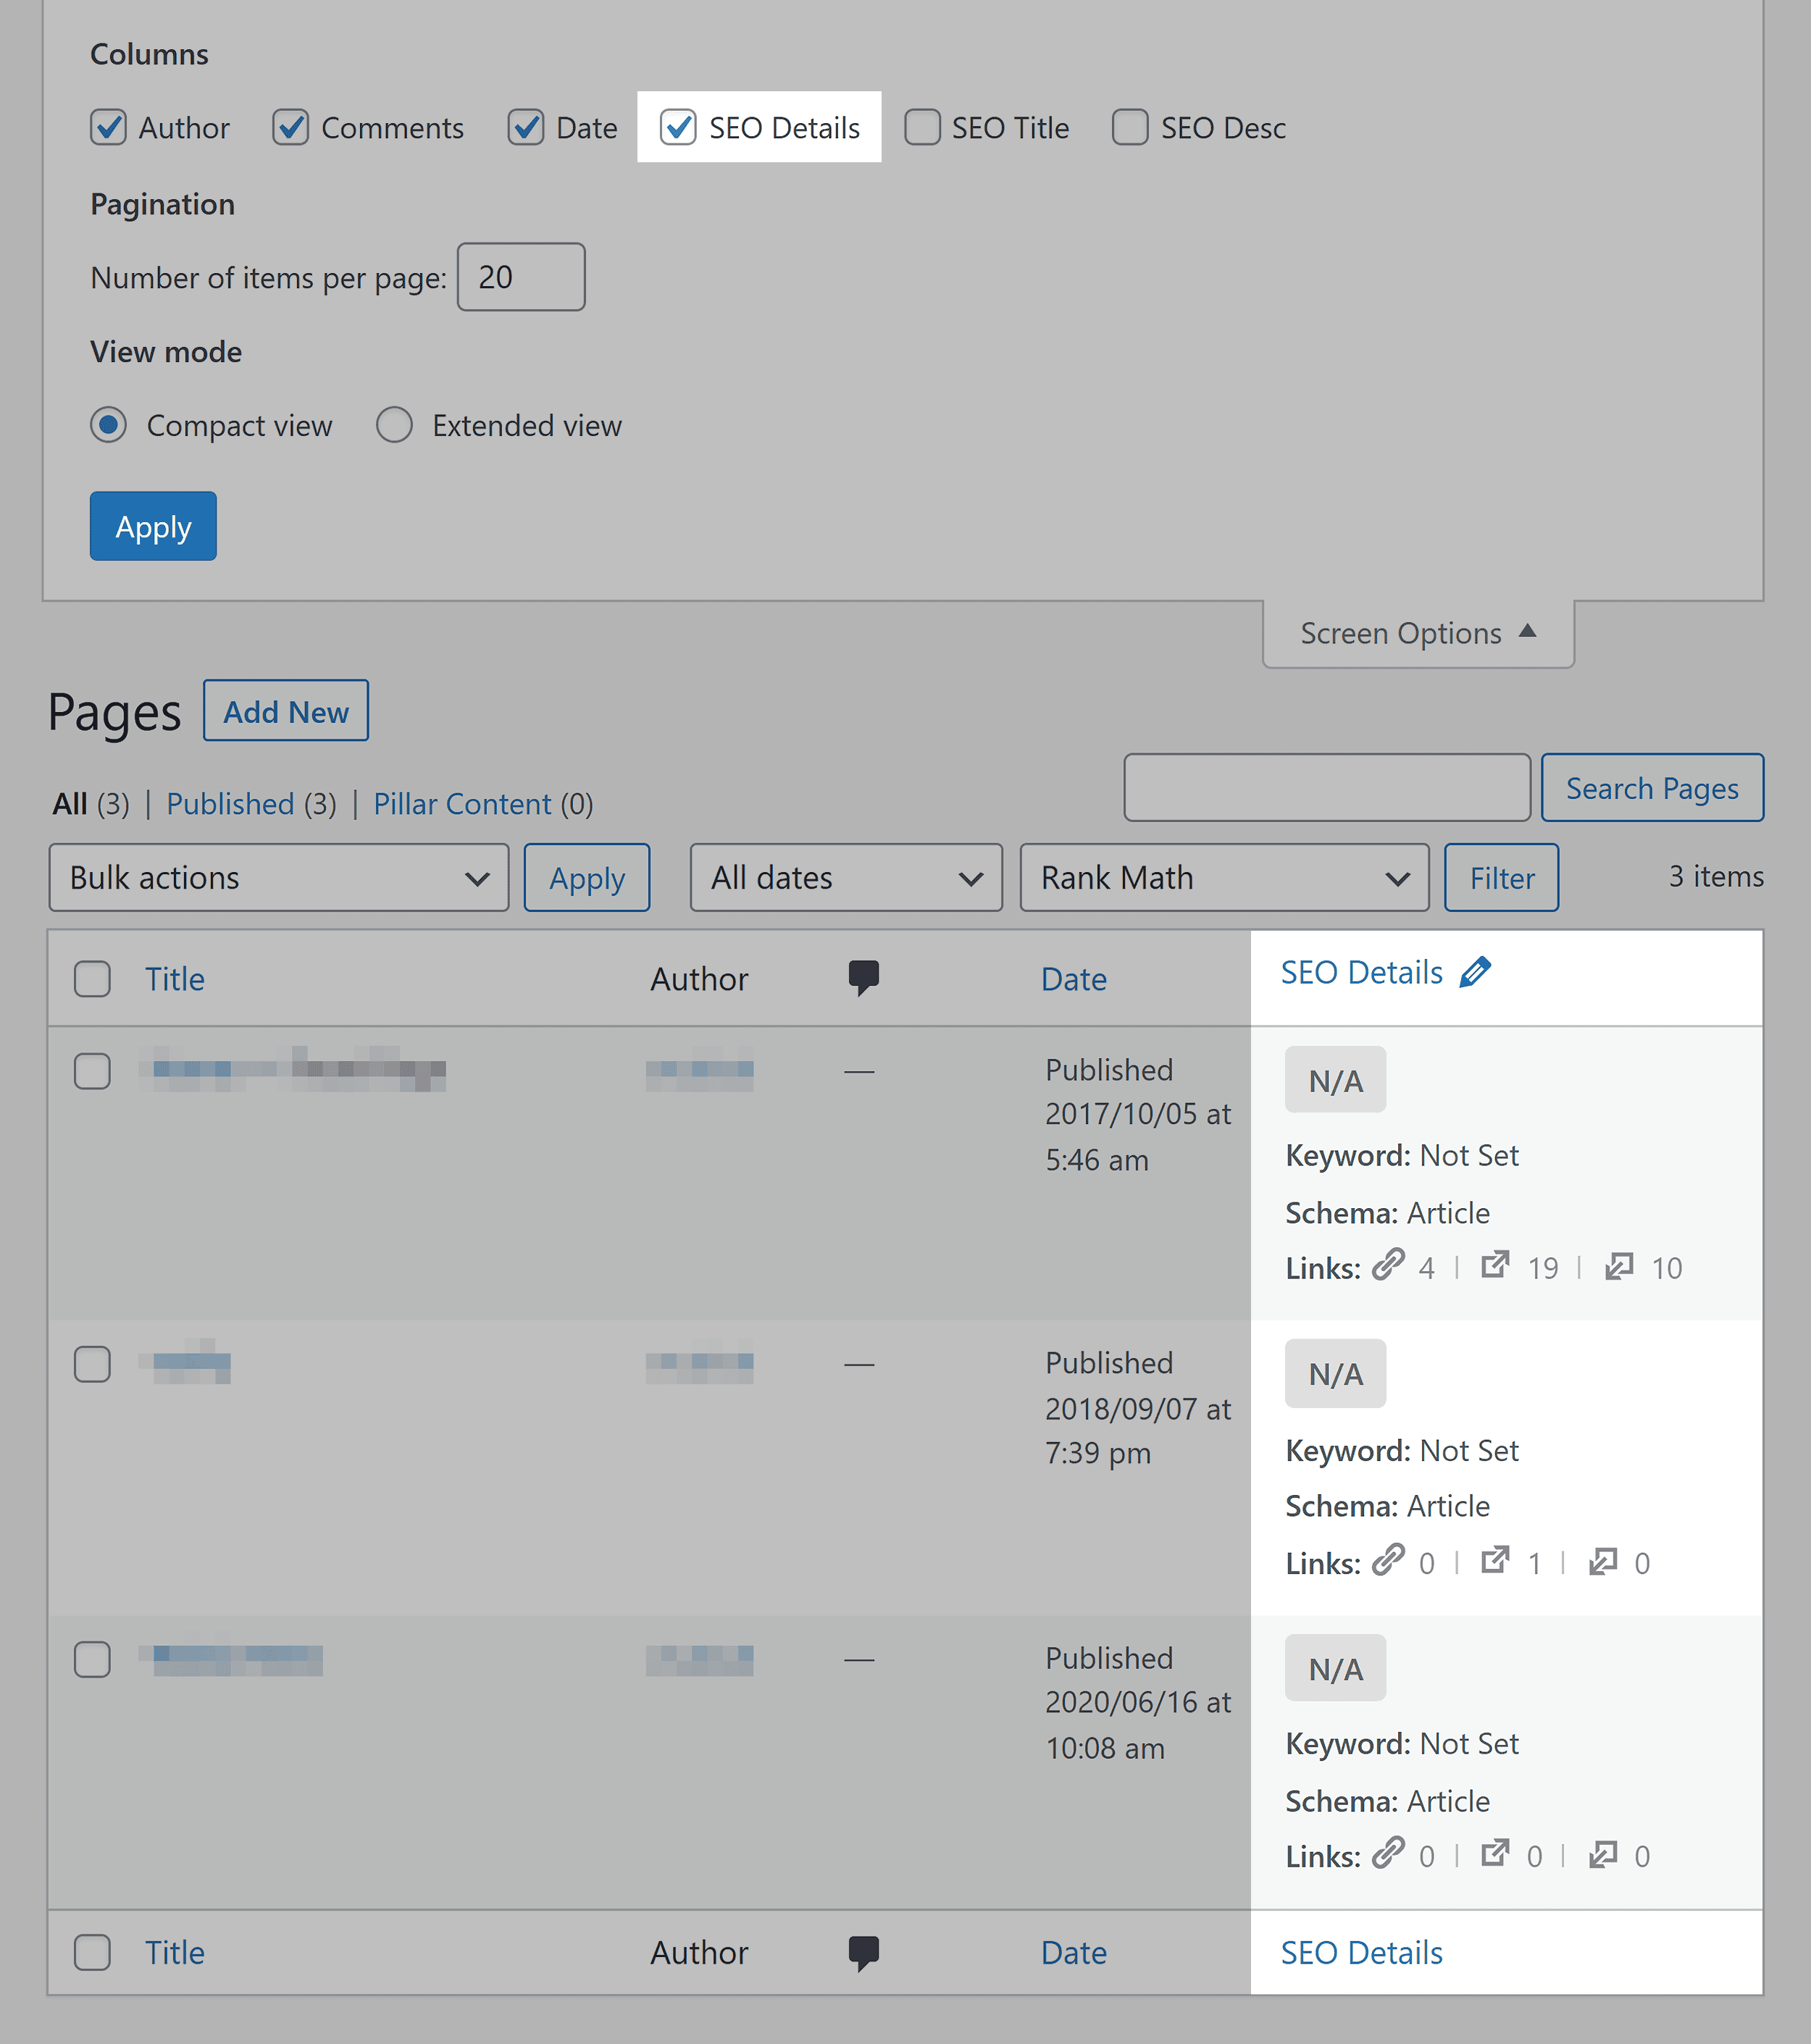Click the number of items per page input field

point(523,275)
